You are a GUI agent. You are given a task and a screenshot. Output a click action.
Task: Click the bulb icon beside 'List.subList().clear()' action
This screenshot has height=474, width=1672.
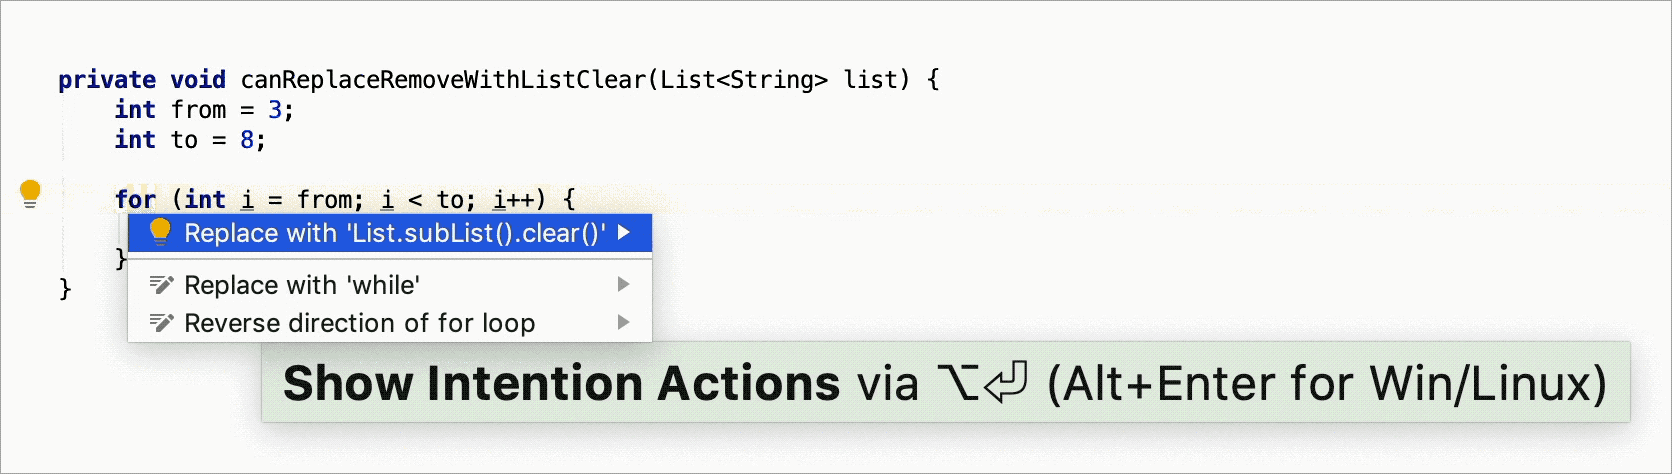(160, 232)
